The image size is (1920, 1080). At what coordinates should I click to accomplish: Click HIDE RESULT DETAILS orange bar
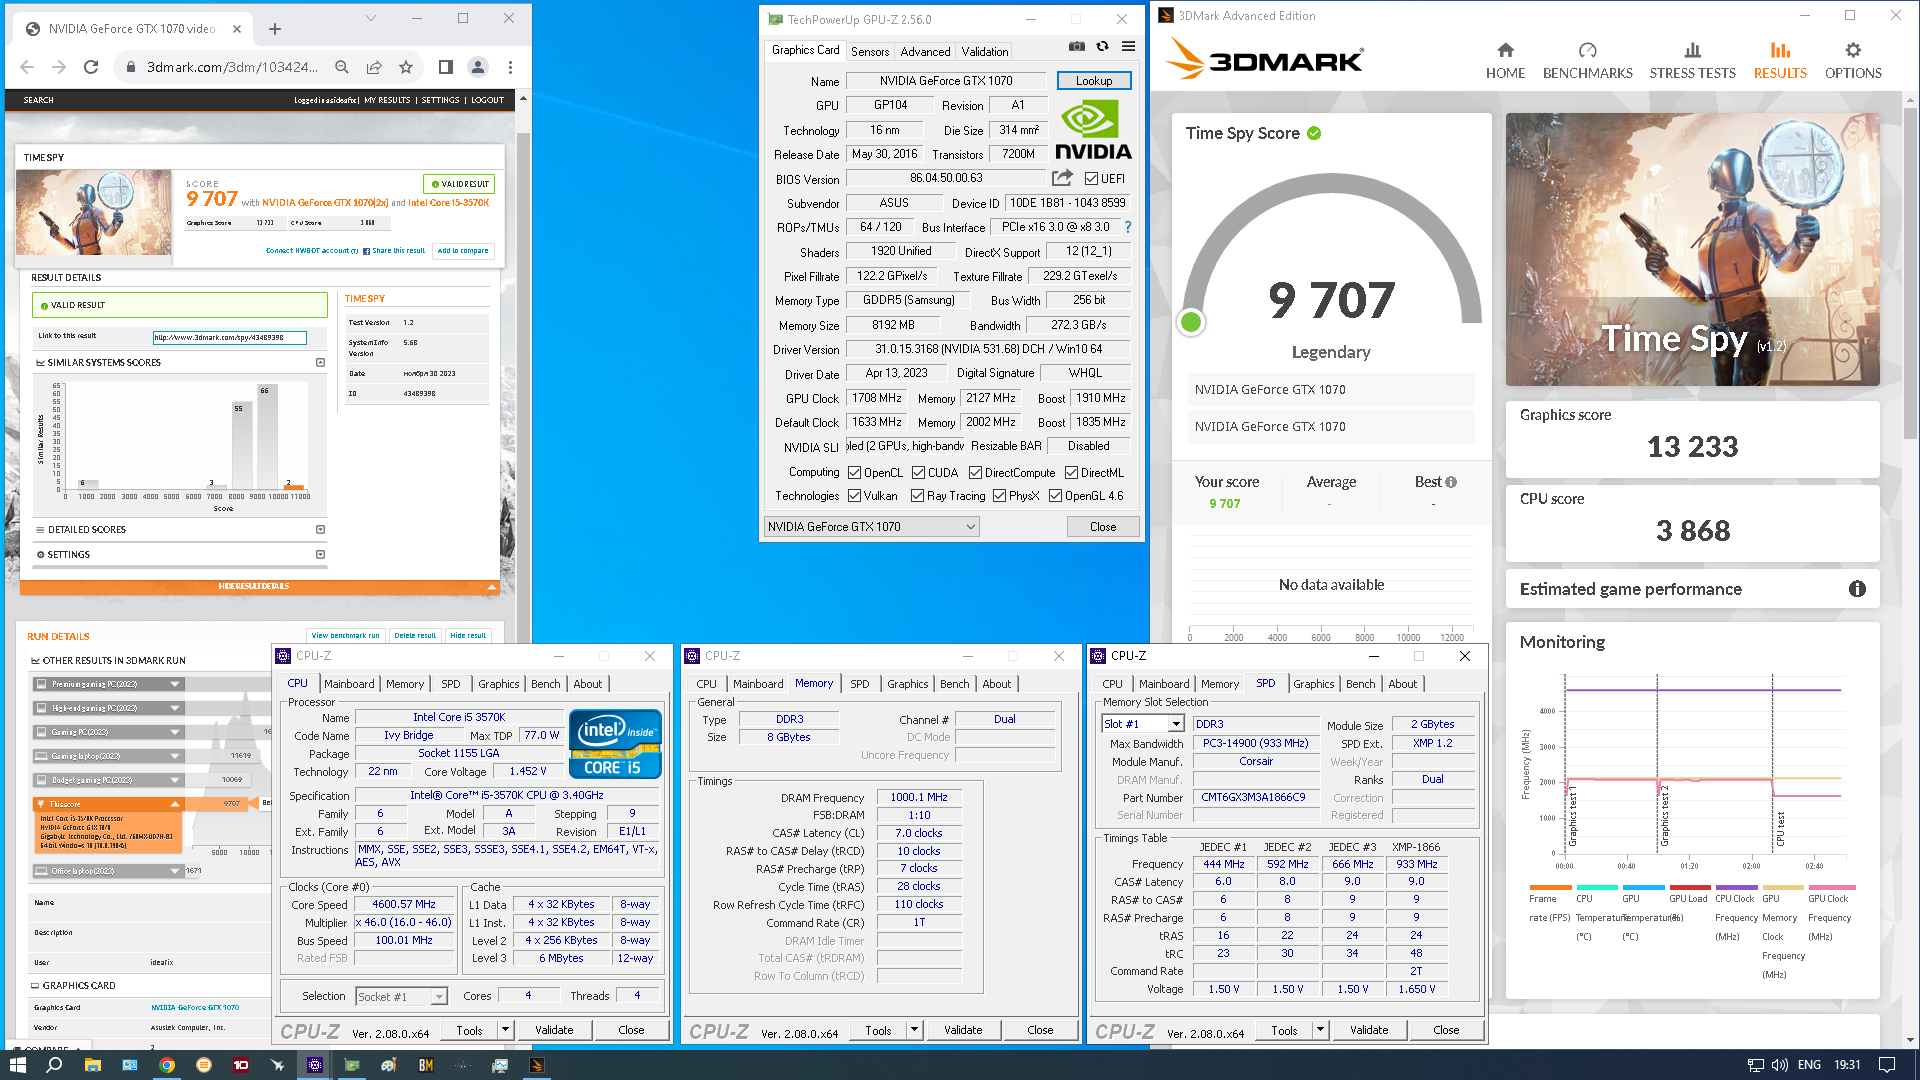259,587
